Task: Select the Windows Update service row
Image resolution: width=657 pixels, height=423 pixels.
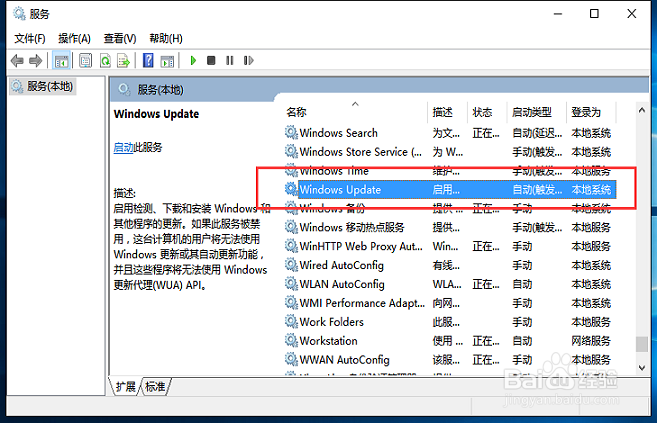Action: [x=450, y=190]
